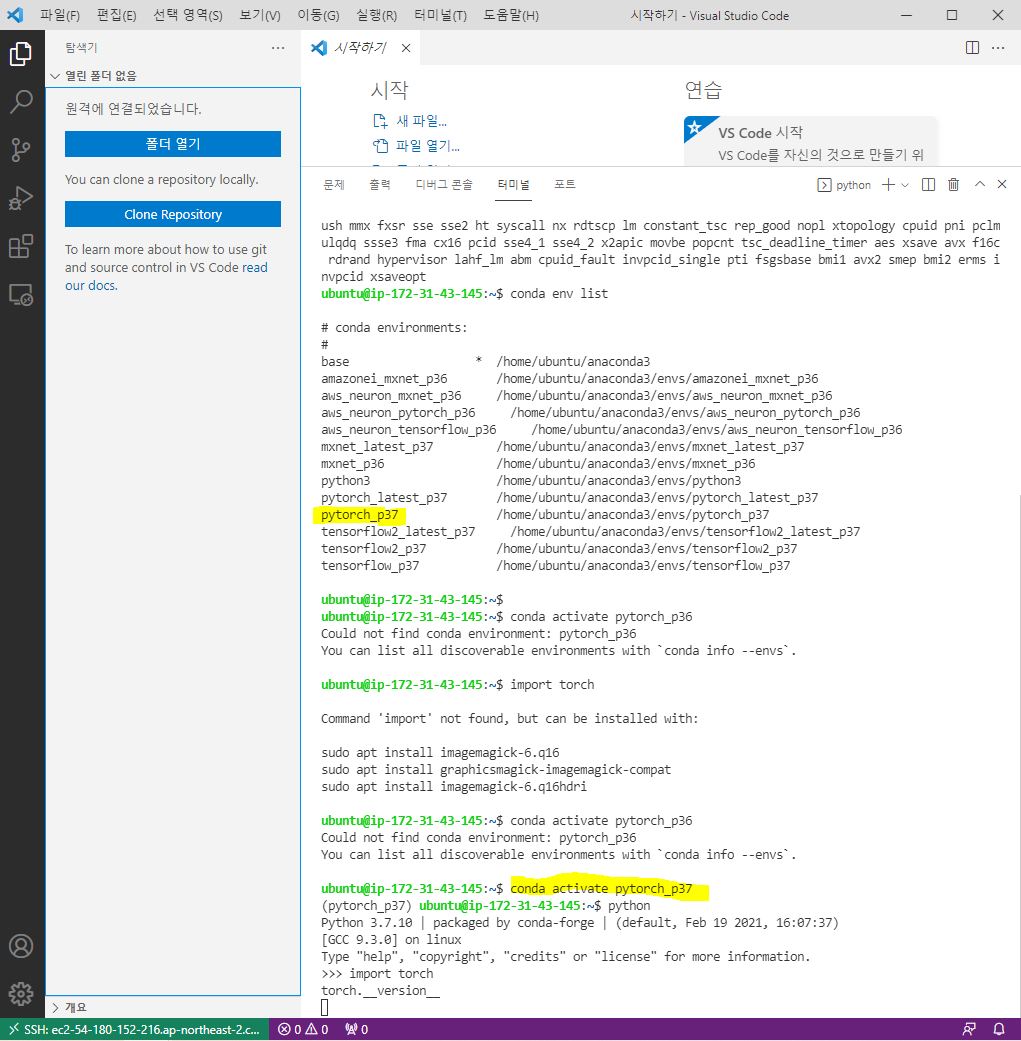The width and height of the screenshot is (1021, 1041).
Task: Open the Extensions view
Action: pyautogui.click(x=21, y=246)
